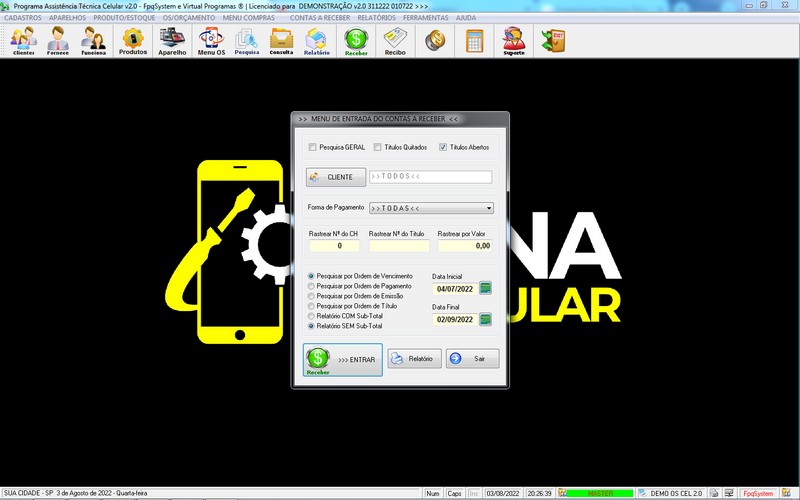Uncheck the Títulos Abertos checkbox
This screenshot has width=800, height=500.
tap(443, 147)
